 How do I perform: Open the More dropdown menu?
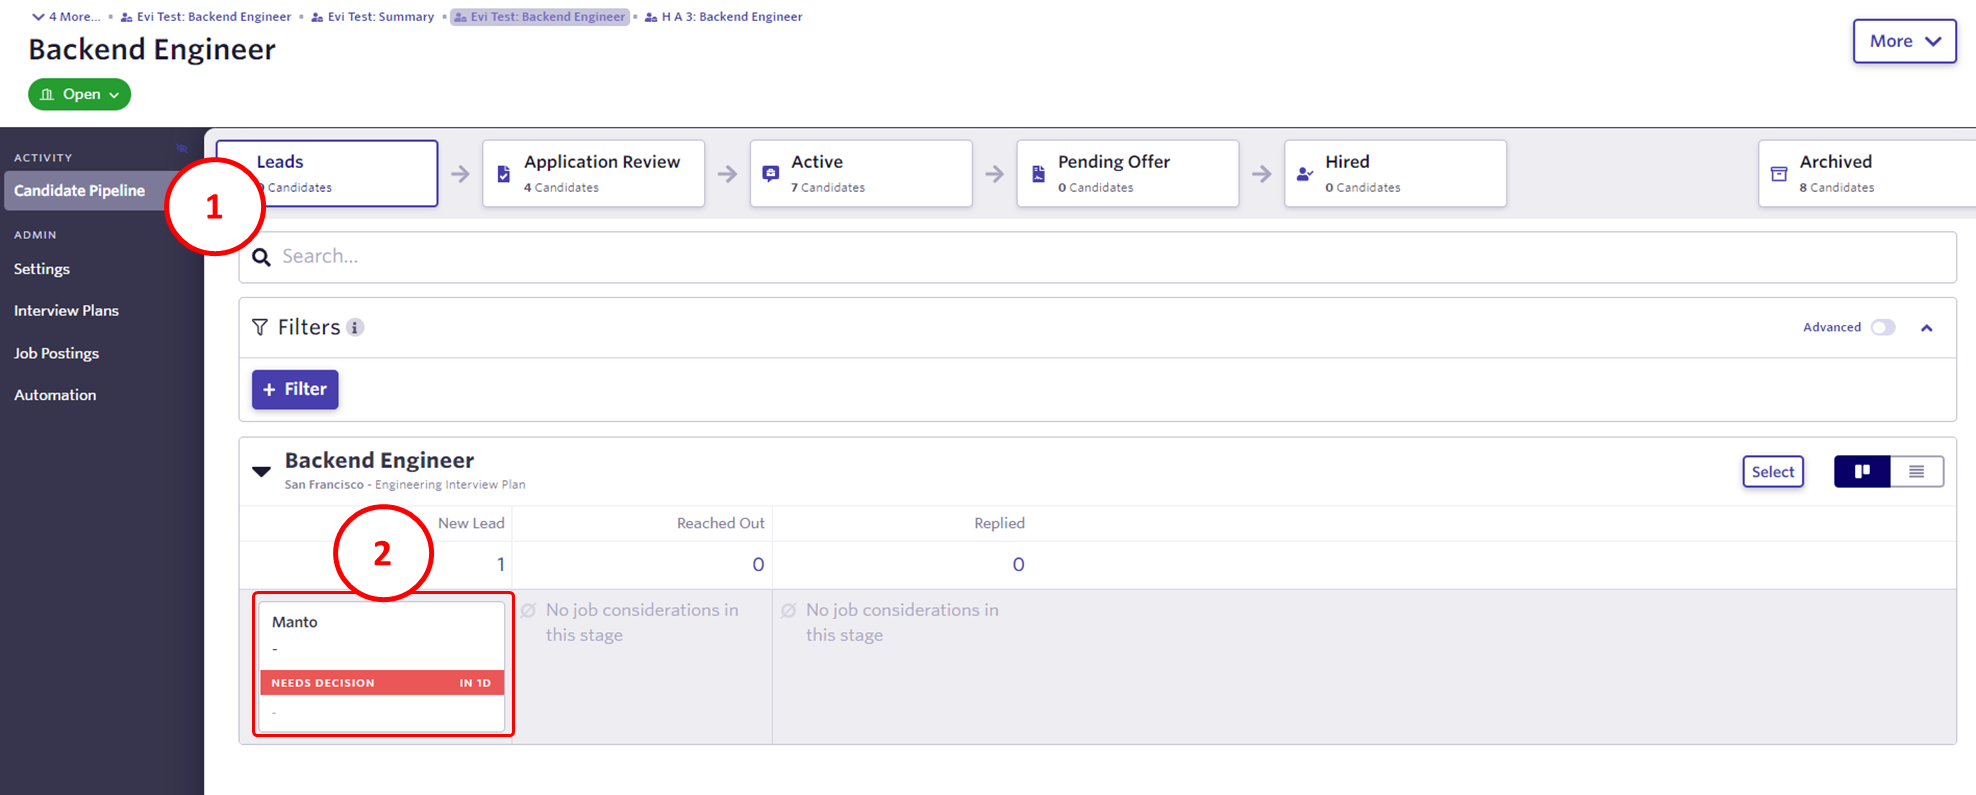tap(1903, 41)
